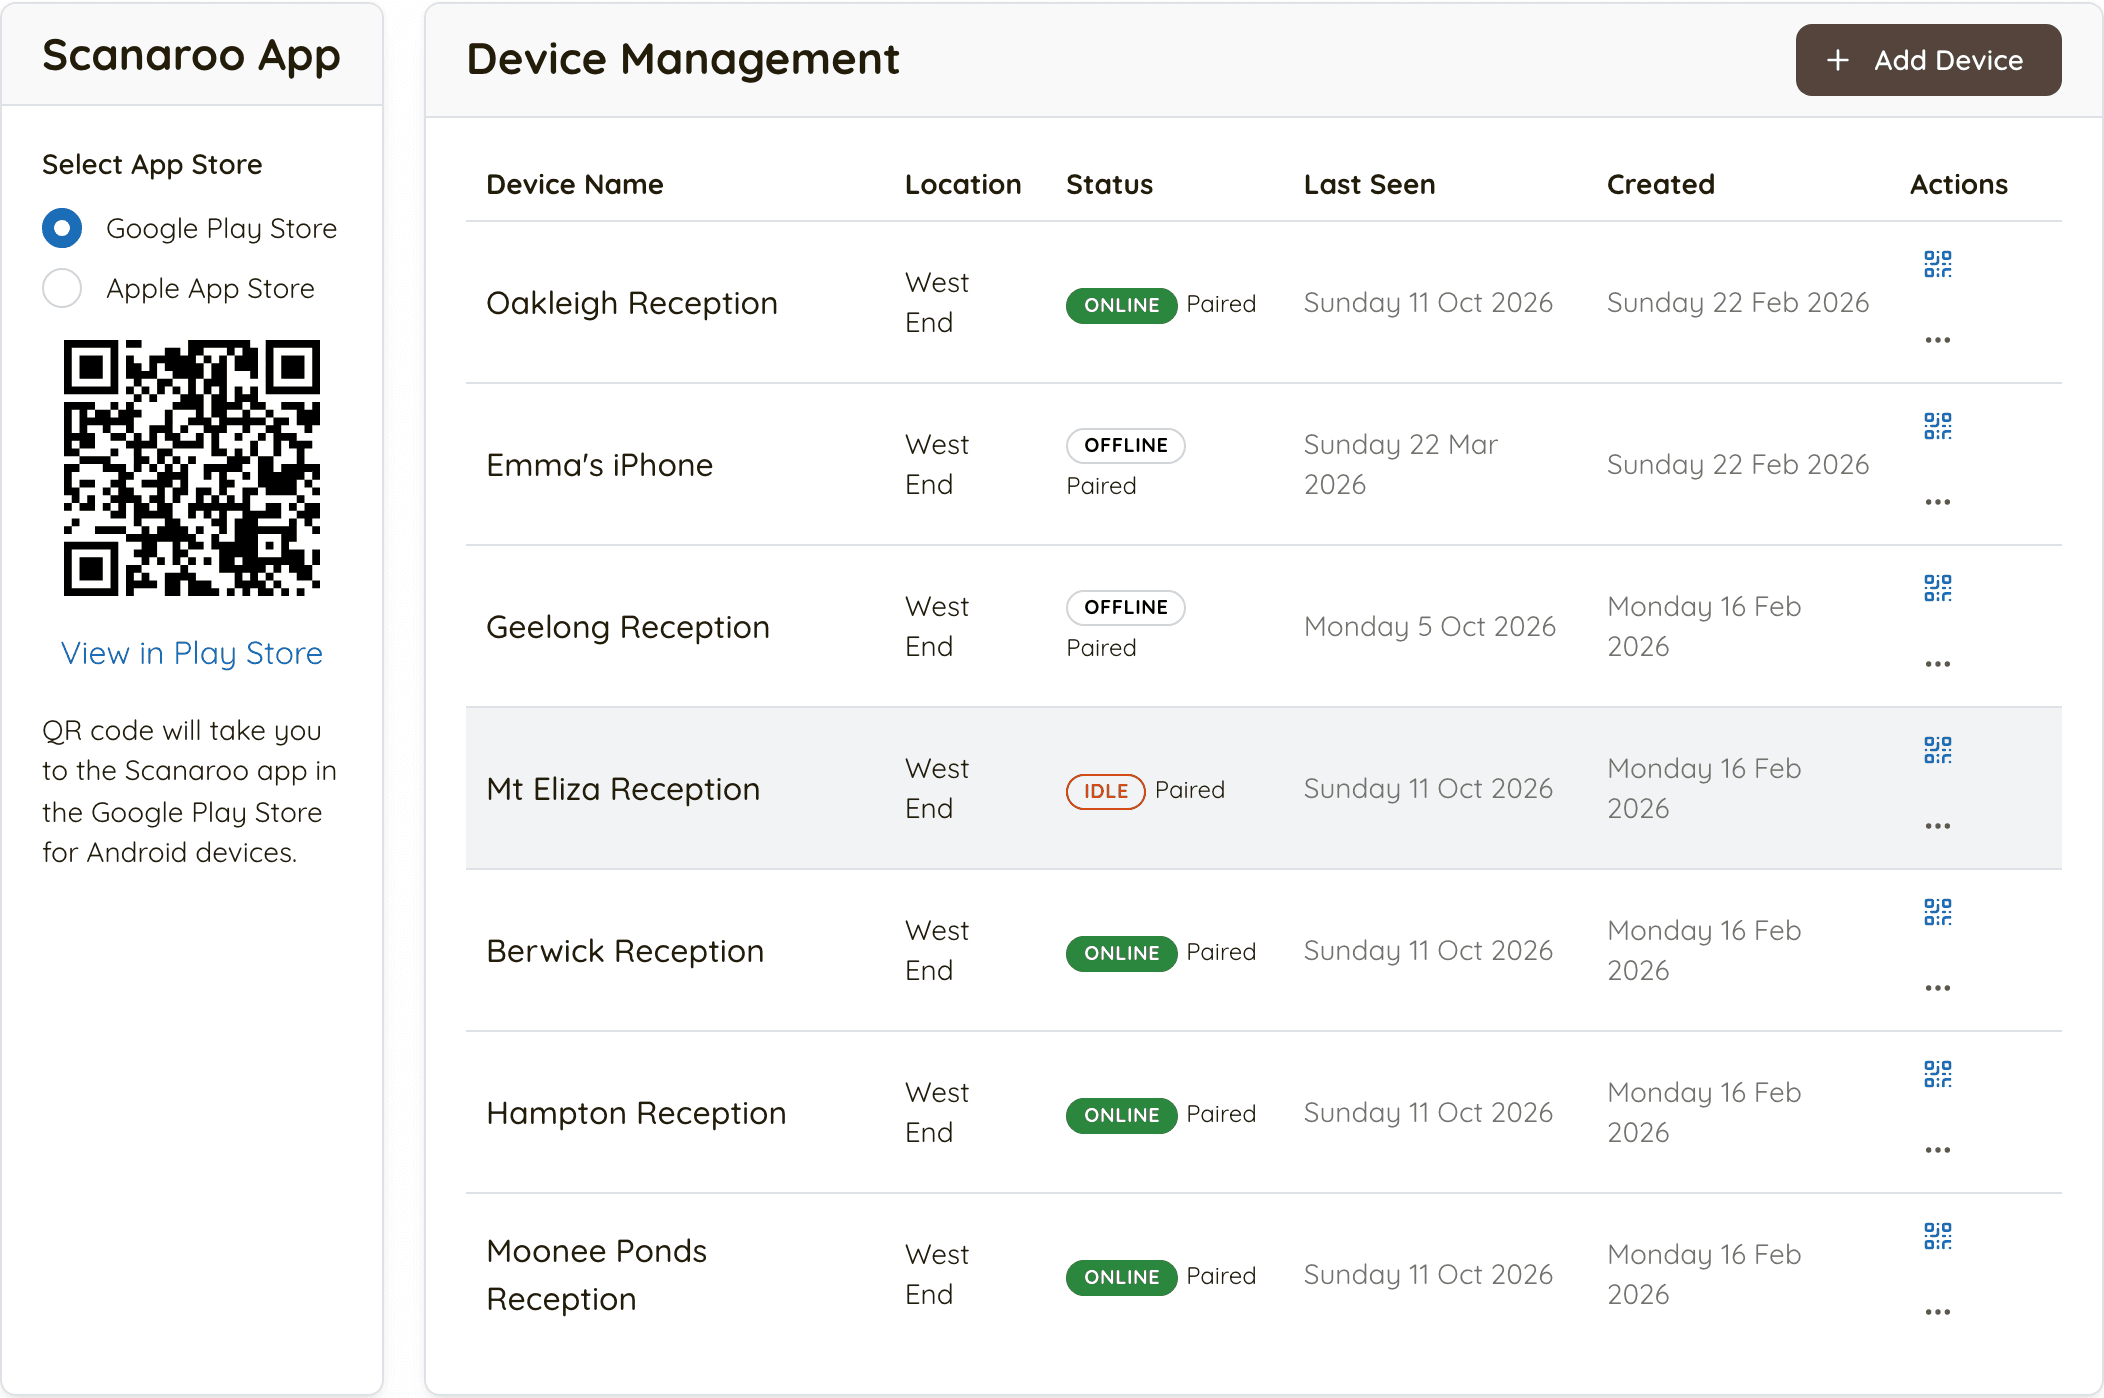Image resolution: width=2104 pixels, height=1398 pixels.
Task: Select the Mt Eliza Reception device name
Action: click(x=623, y=789)
